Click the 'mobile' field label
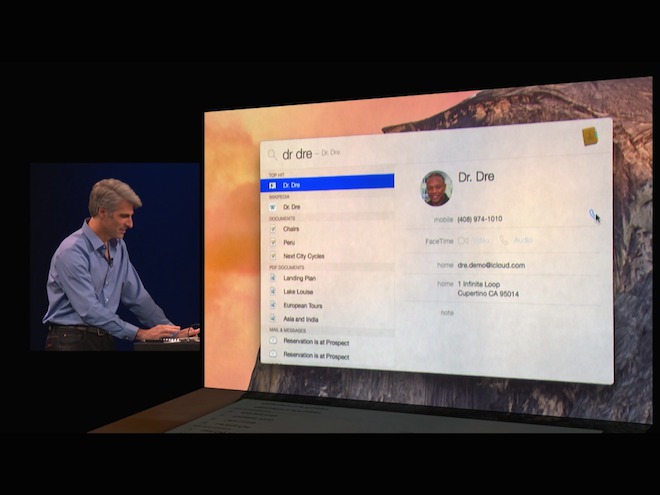Screen dimensions: 660x495 [x=443, y=220]
